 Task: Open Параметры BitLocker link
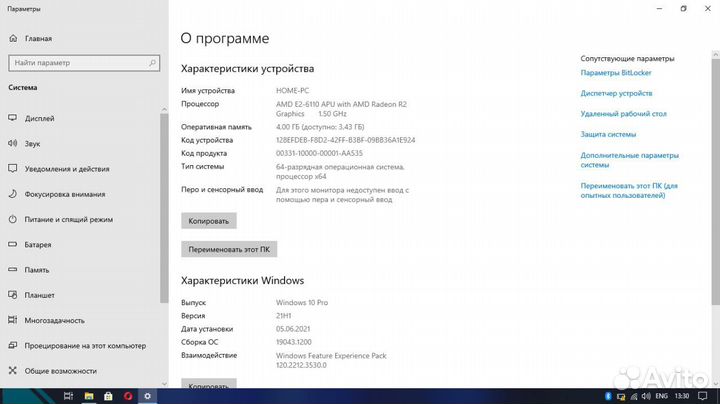coord(616,73)
